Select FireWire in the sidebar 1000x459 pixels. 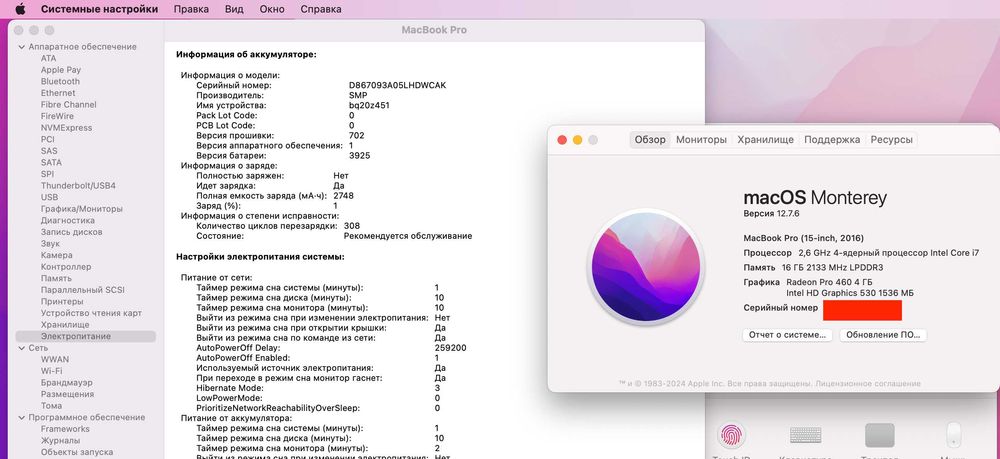[57, 116]
